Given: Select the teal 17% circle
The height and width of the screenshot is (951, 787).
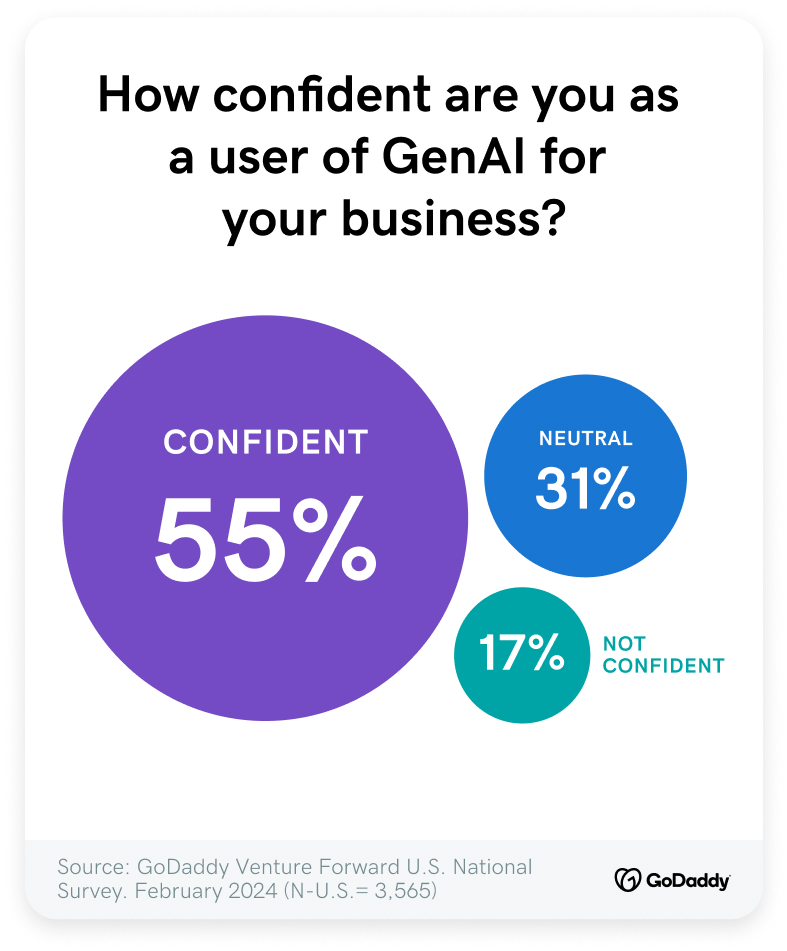Looking at the screenshot, I should [521, 655].
